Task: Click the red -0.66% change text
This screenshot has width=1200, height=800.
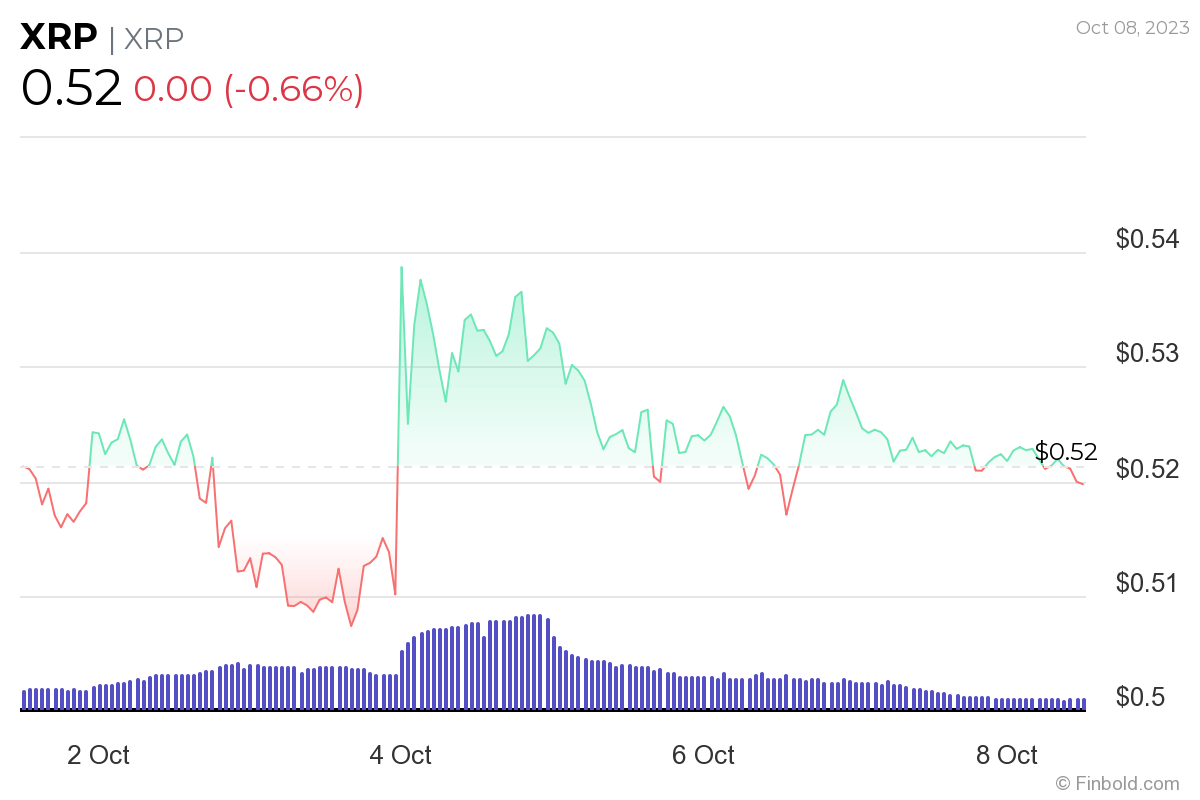Action: 294,89
